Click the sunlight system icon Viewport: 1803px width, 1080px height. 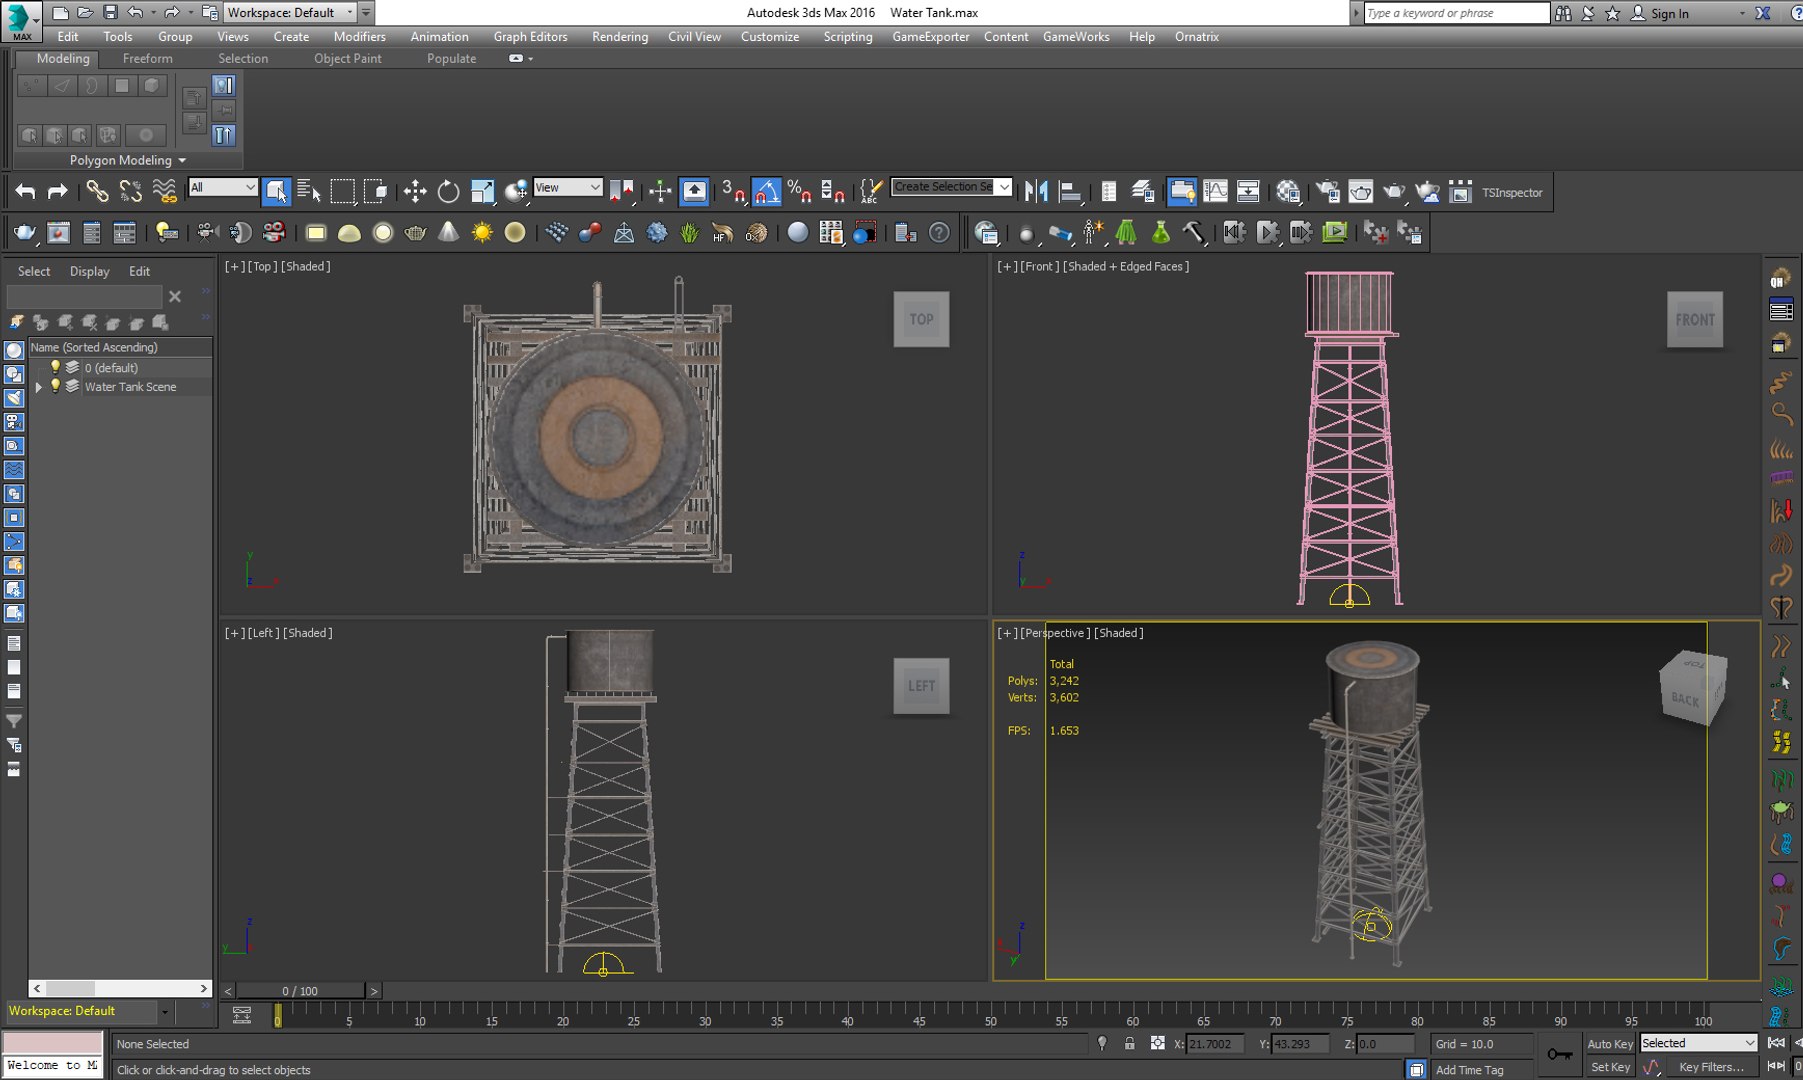(482, 233)
